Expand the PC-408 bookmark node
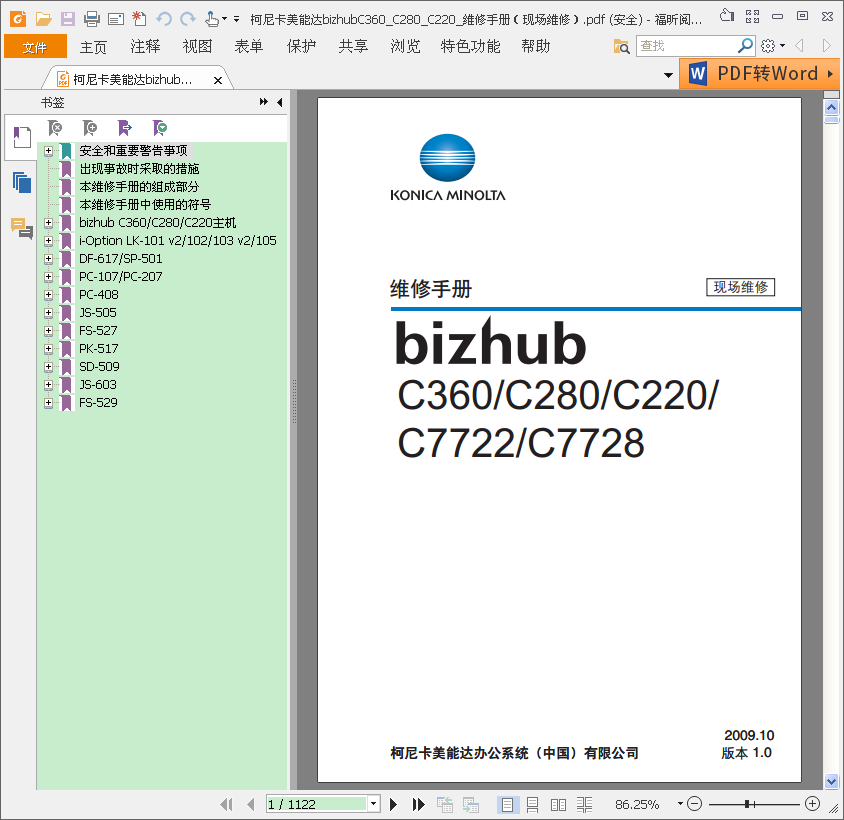Viewport: 844px width, 820px height. (48, 295)
